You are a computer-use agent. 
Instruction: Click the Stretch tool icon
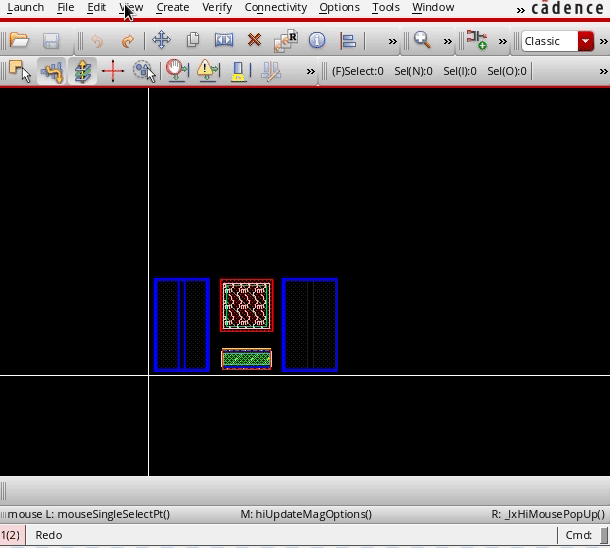[224, 41]
